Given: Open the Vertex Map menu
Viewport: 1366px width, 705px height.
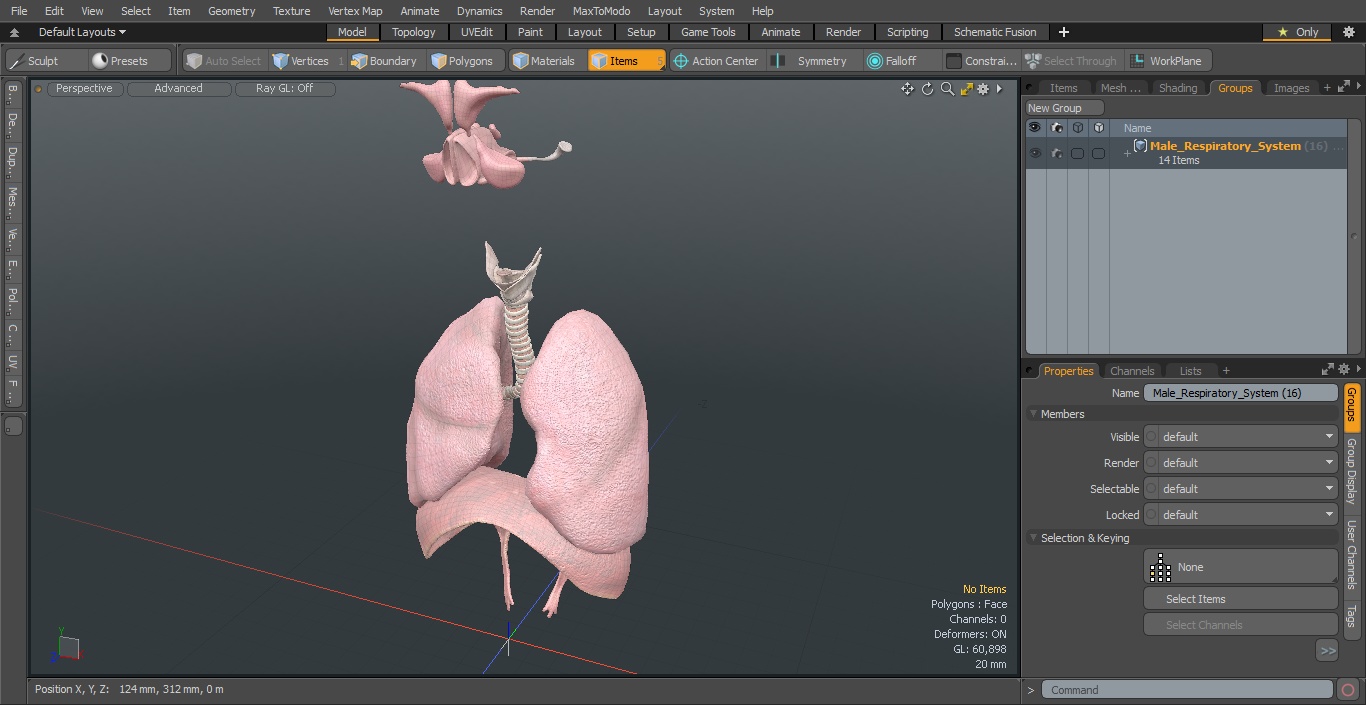Looking at the screenshot, I should [355, 11].
